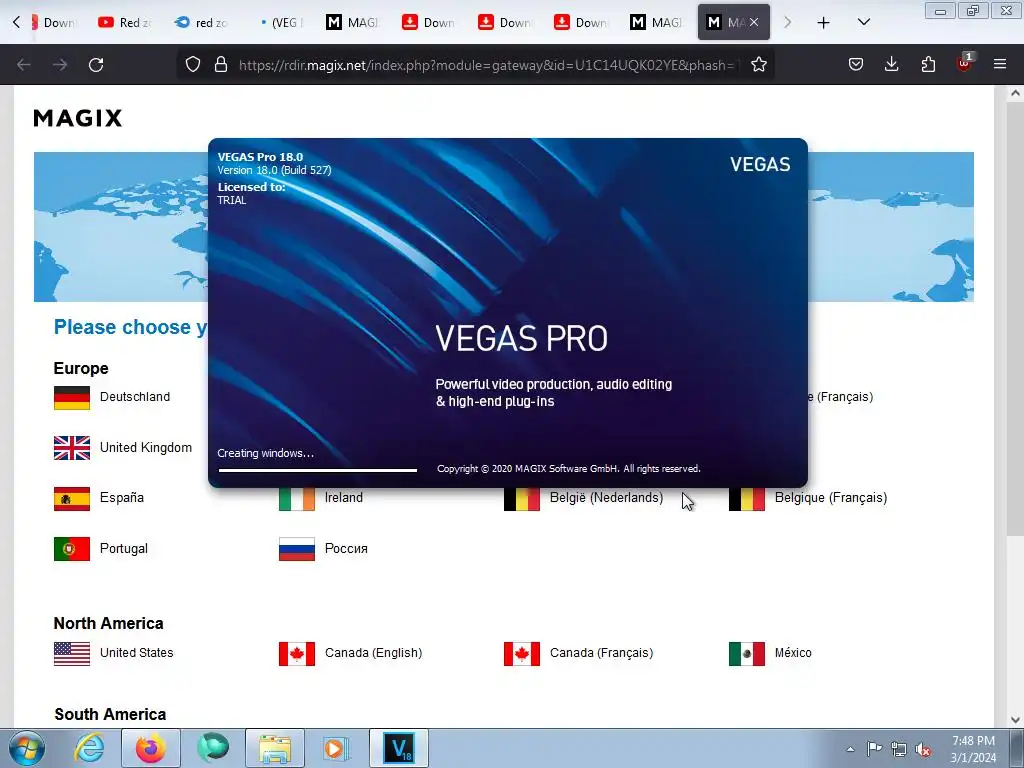Click the Spanish flag icon
Image resolution: width=1024 pixels, height=768 pixels.
pyautogui.click(x=72, y=499)
